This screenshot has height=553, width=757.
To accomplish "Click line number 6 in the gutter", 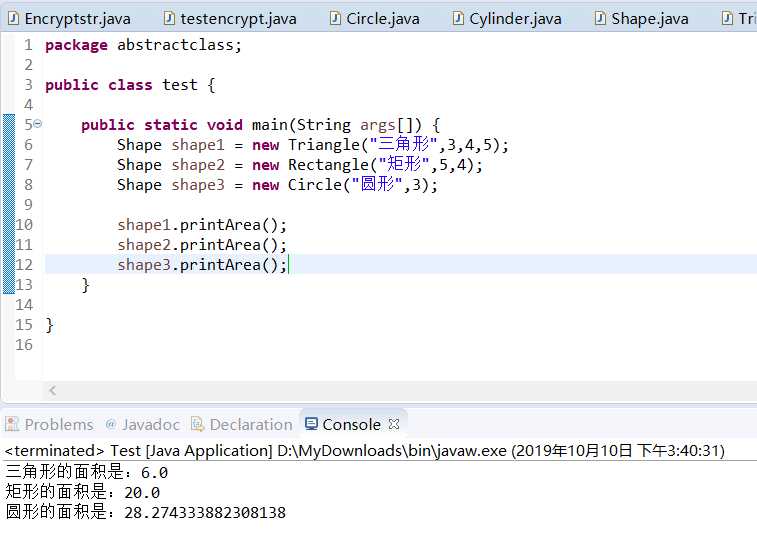I will coord(28,145).
